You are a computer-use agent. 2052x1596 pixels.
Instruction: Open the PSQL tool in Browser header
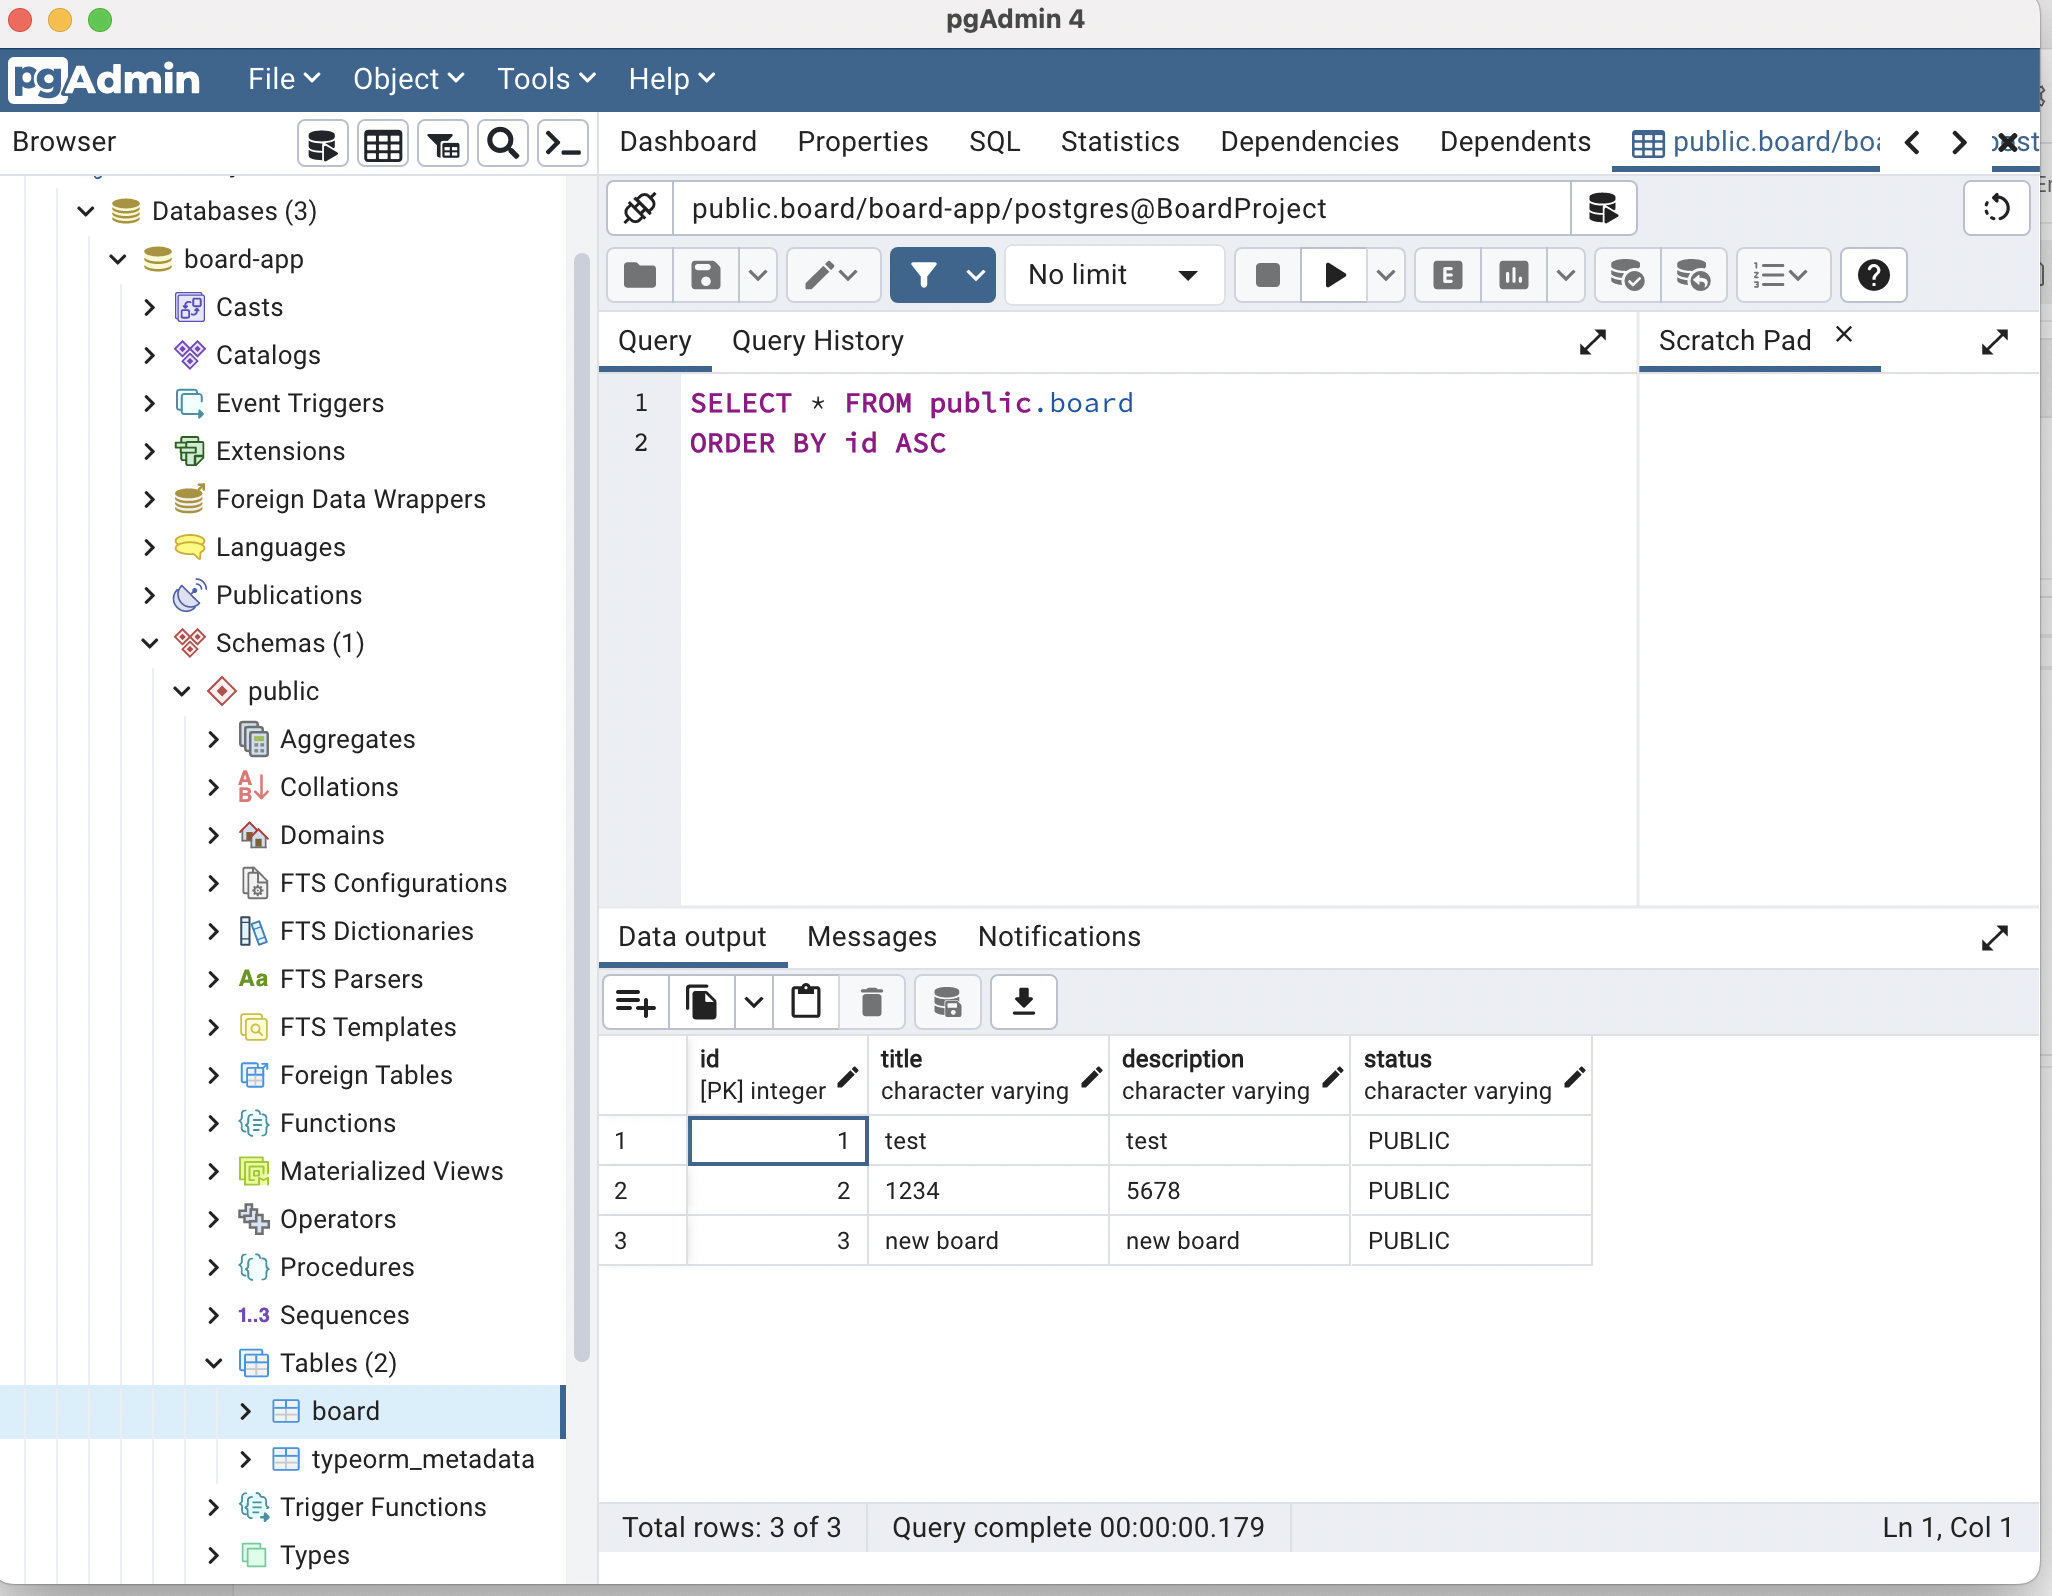[x=562, y=145]
